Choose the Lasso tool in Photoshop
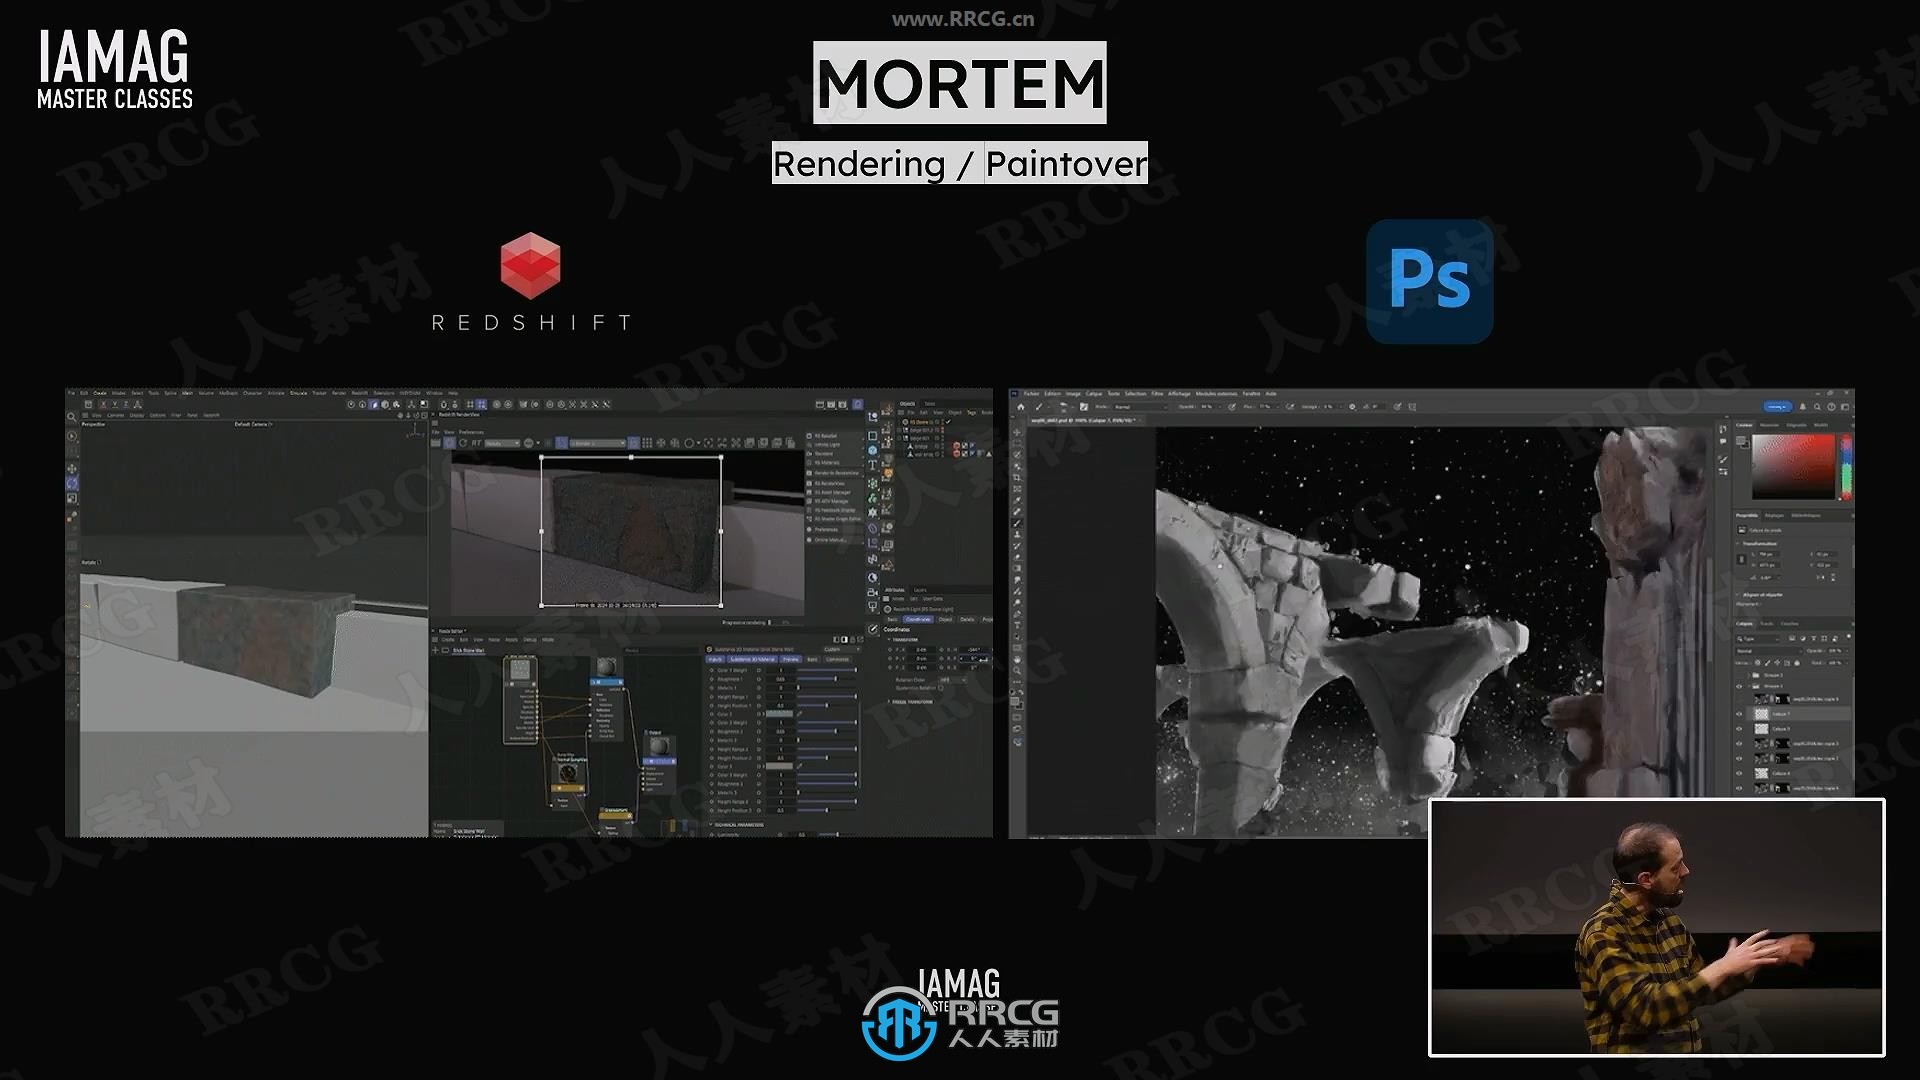Viewport: 1920px width, 1080px height. (1018, 455)
